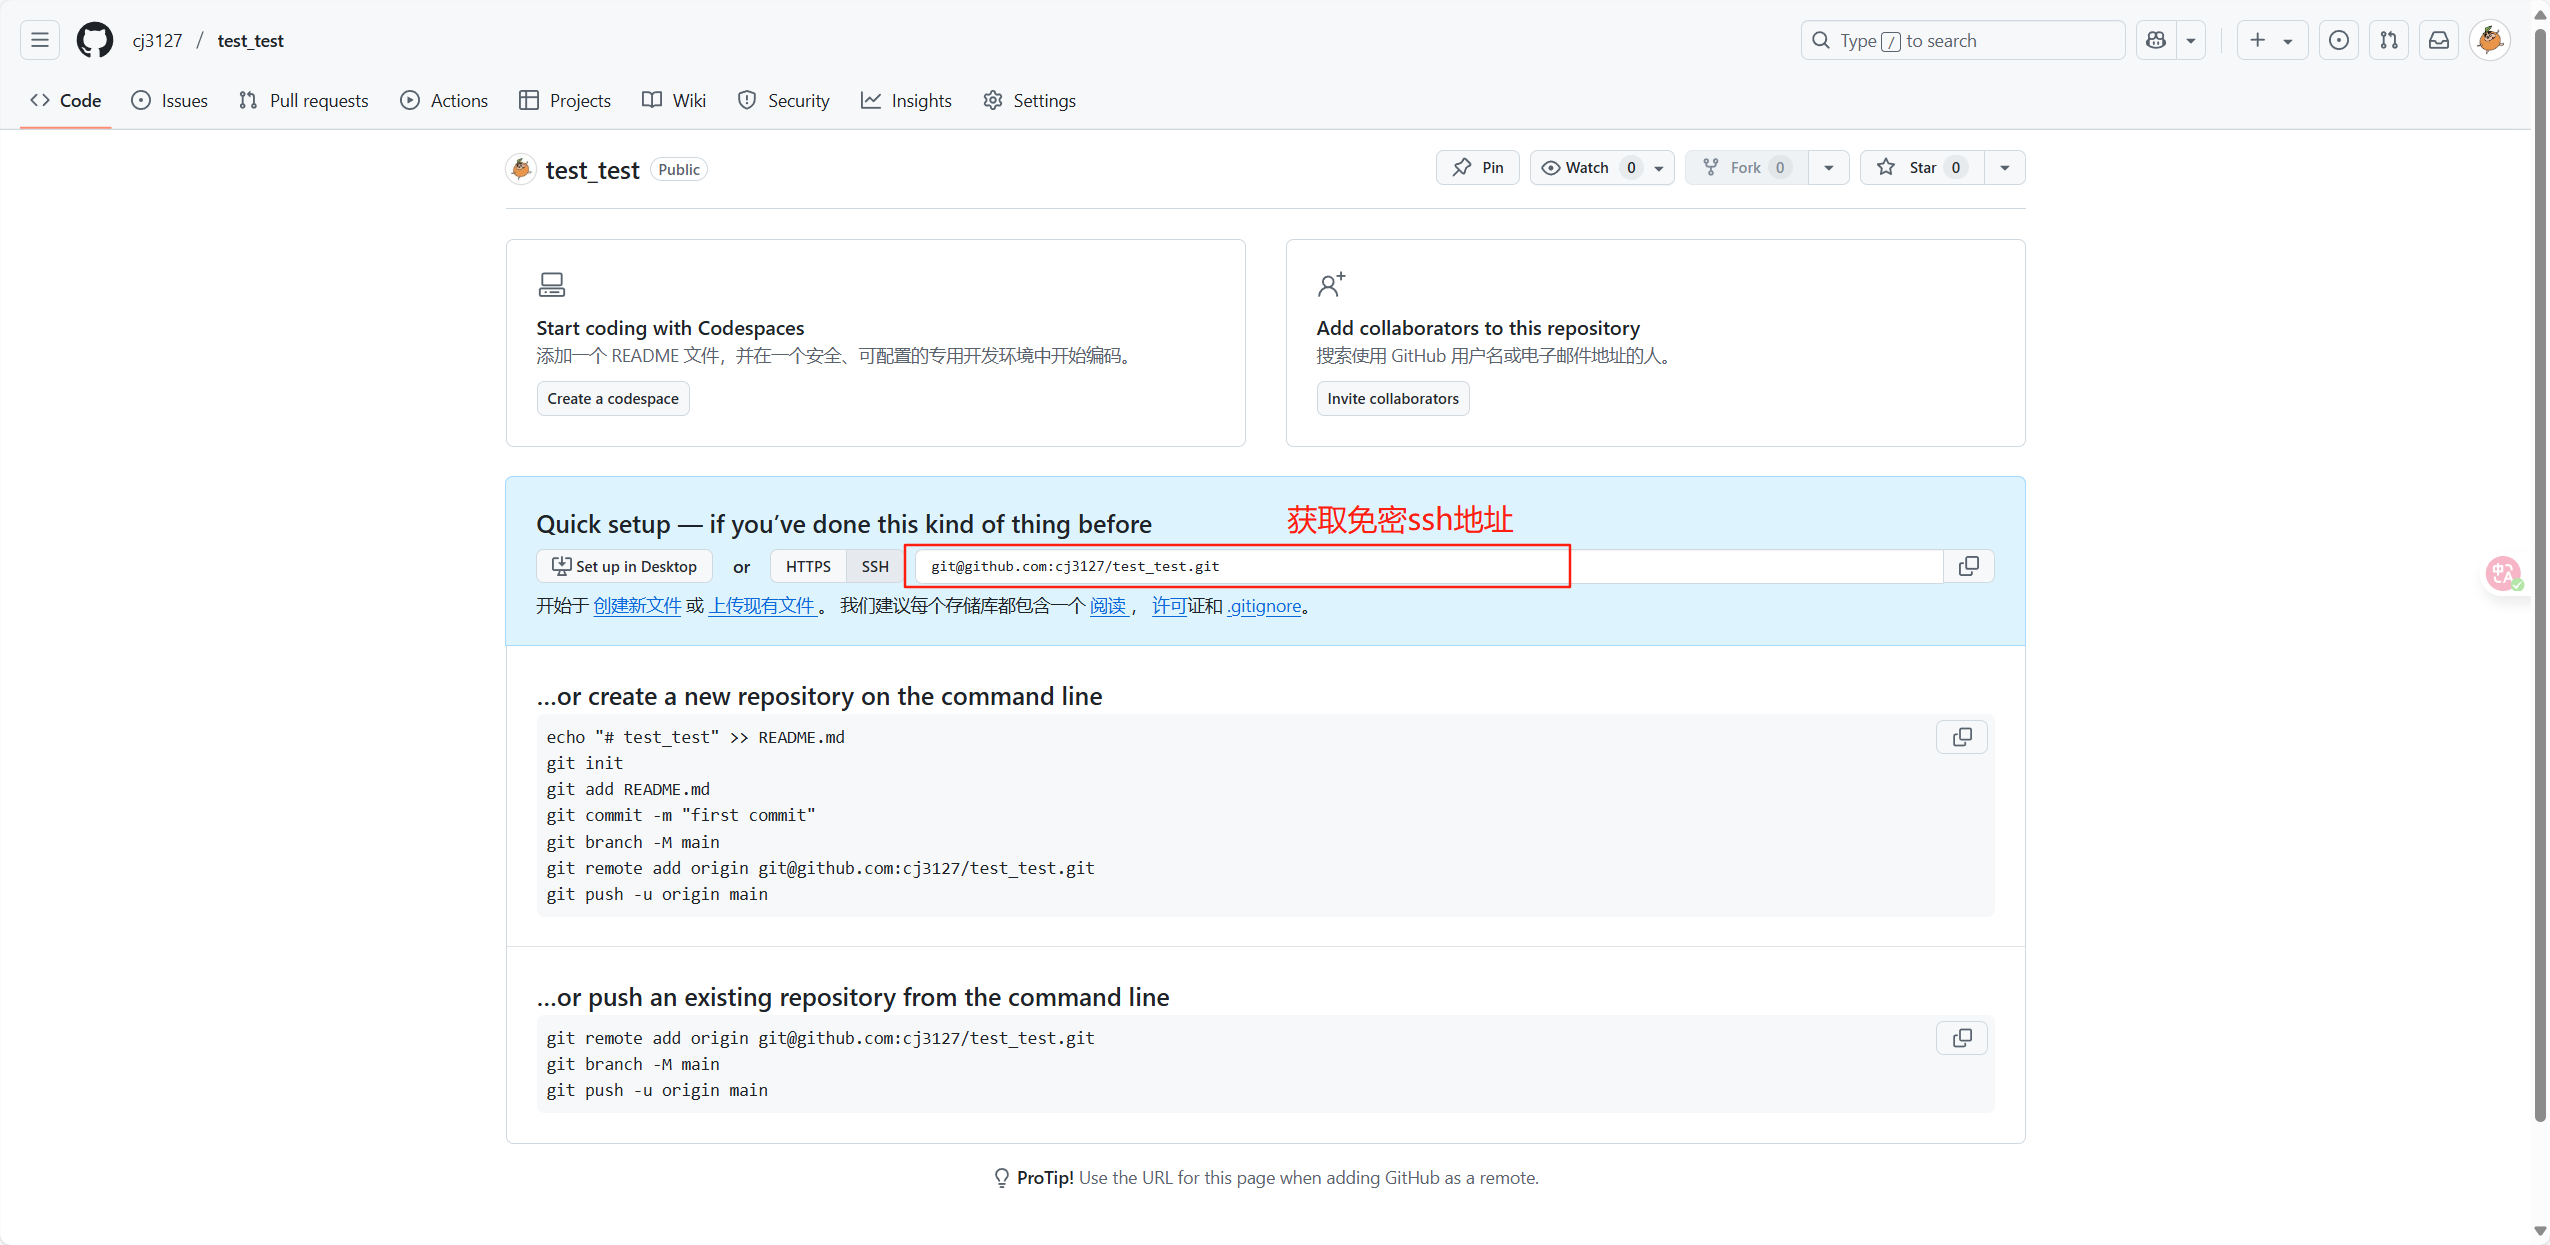2550x1245 pixels.
Task: Switch to the Wiki tab
Action: coord(675,100)
